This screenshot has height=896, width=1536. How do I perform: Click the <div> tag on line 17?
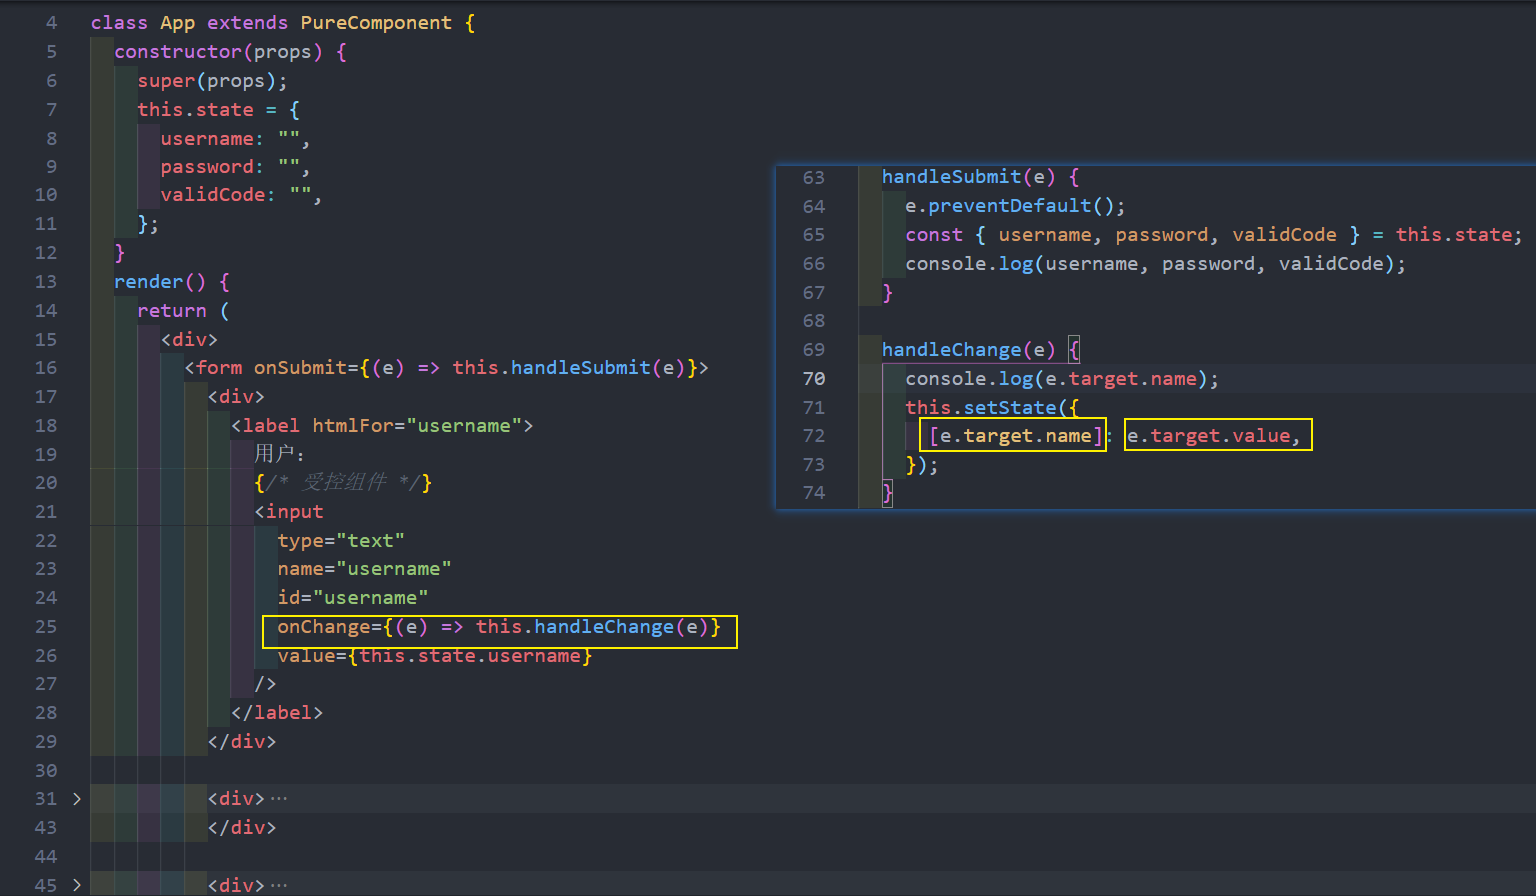[236, 397]
